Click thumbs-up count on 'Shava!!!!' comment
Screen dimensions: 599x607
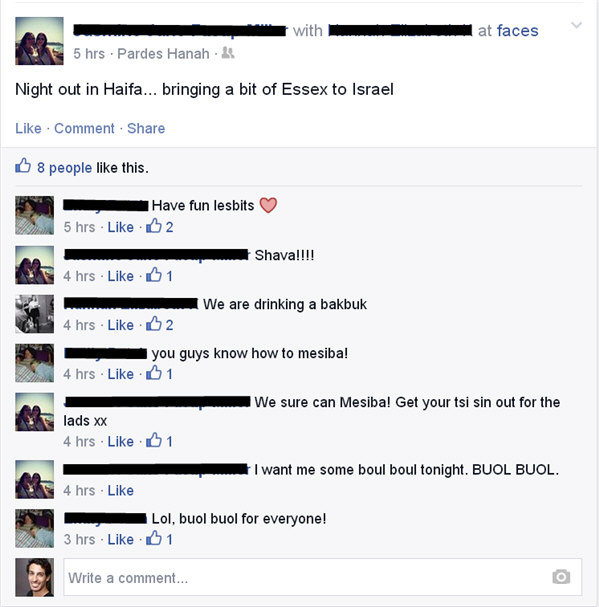[160, 275]
